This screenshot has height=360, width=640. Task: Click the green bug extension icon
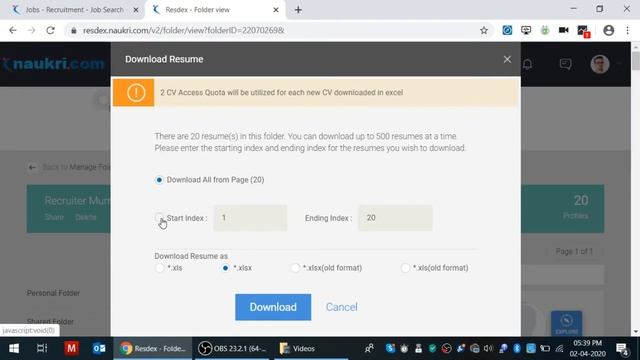point(545,30)
